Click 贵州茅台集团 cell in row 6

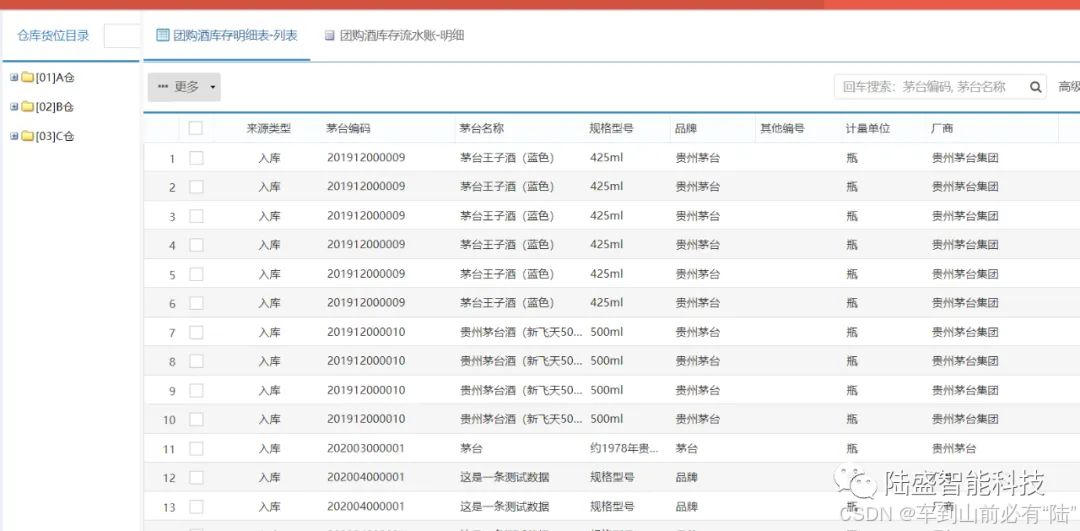[x=965, y=303]
